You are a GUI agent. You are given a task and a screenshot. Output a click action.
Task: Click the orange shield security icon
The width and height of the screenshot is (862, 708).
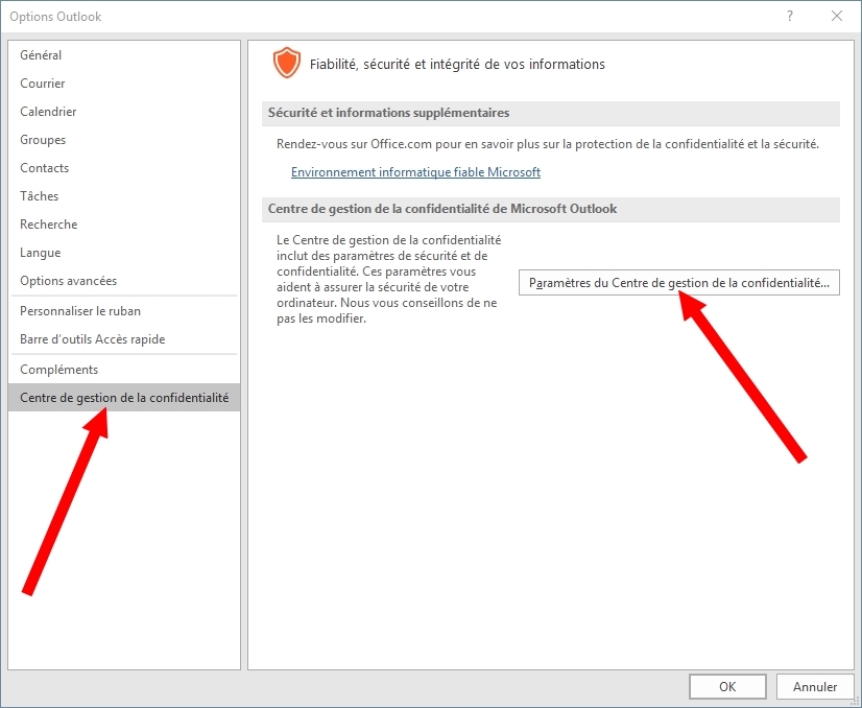[287, 64]
